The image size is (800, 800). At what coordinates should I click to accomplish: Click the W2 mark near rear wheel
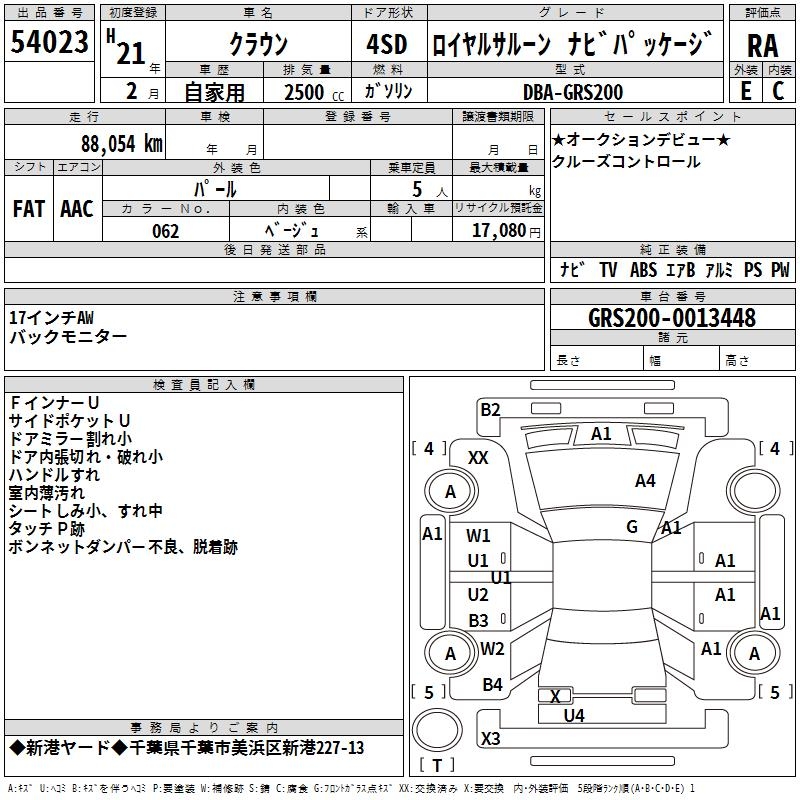coord(492,649)
